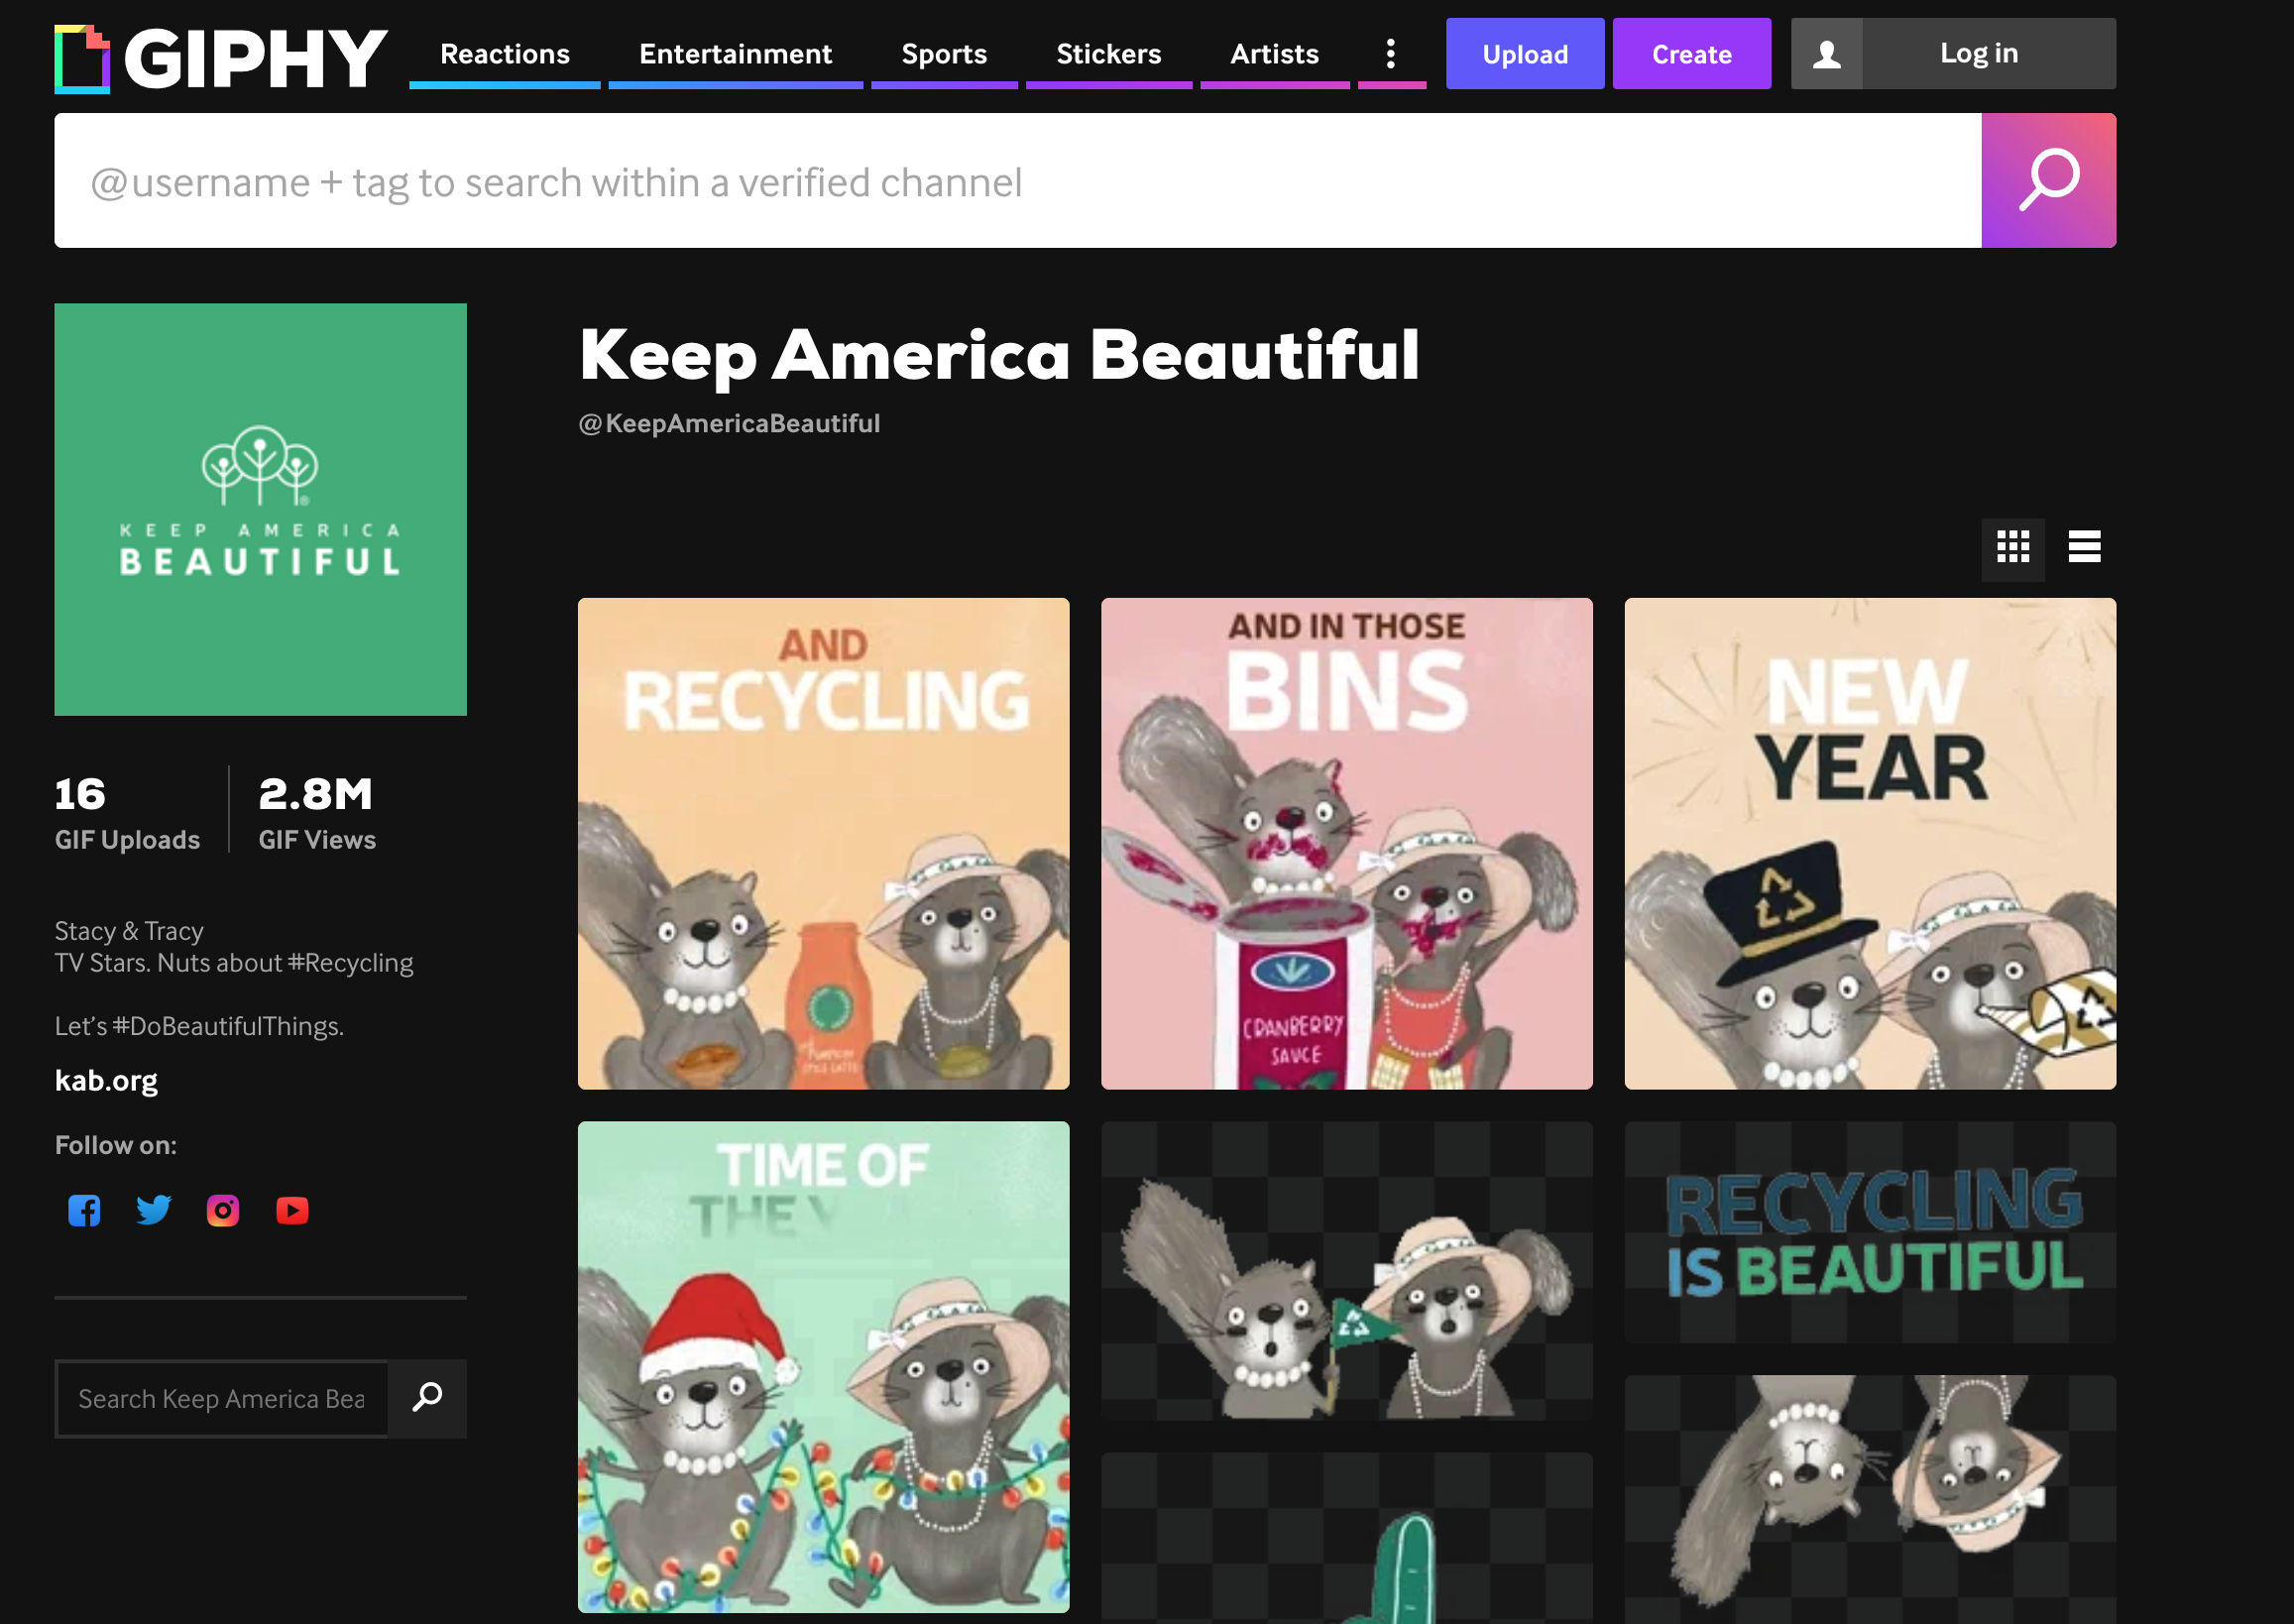Open the Reactions category

click(505, 54)
